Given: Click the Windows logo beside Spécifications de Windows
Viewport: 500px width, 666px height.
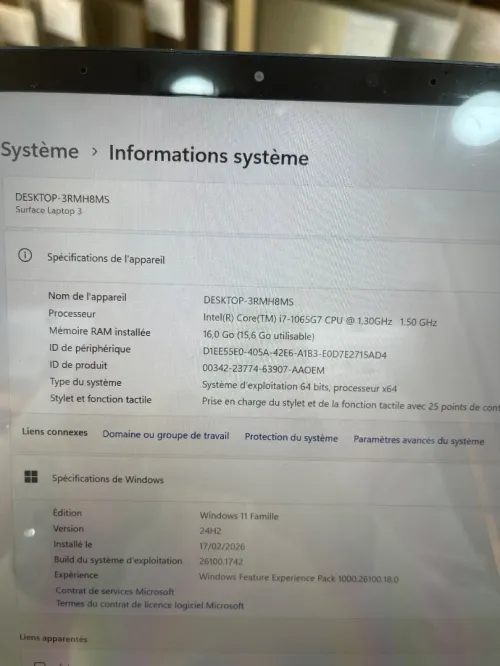Looking at the screenshot, I should [31, 477].
